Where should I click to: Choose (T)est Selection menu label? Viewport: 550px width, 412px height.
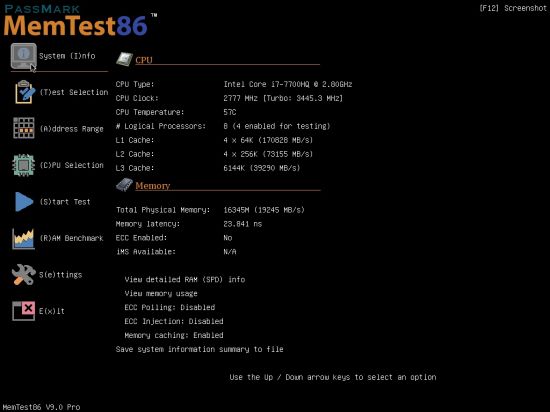(74, 92)
